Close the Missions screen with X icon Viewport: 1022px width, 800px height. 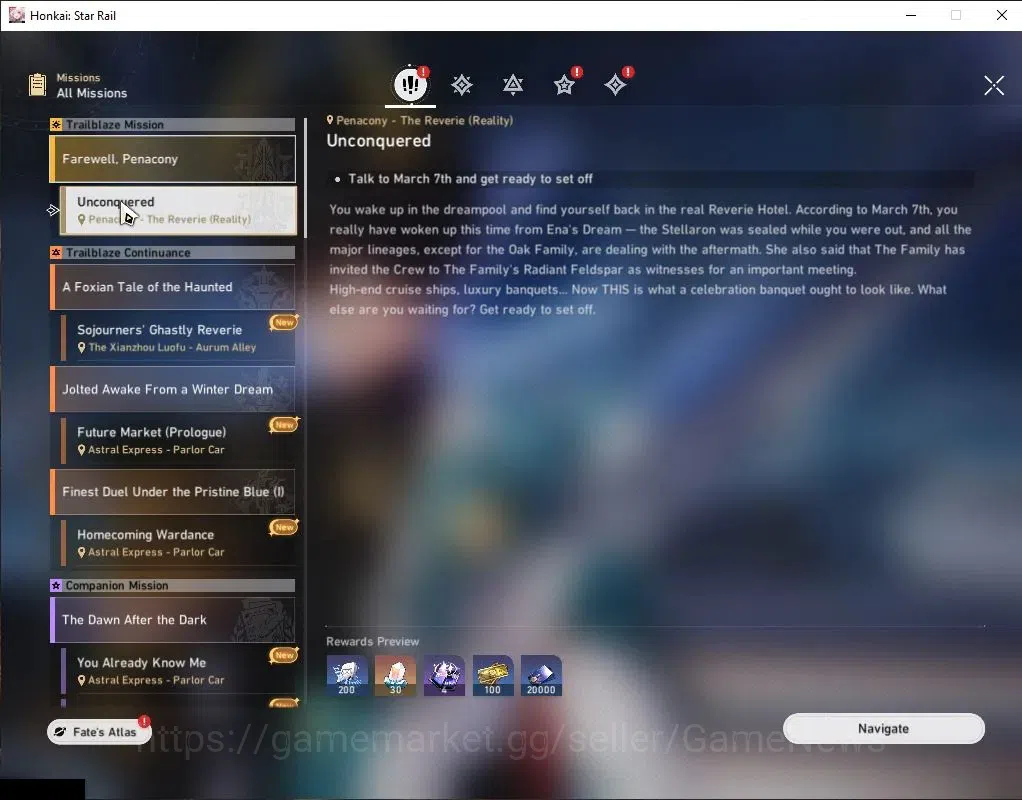click(994, 85)
